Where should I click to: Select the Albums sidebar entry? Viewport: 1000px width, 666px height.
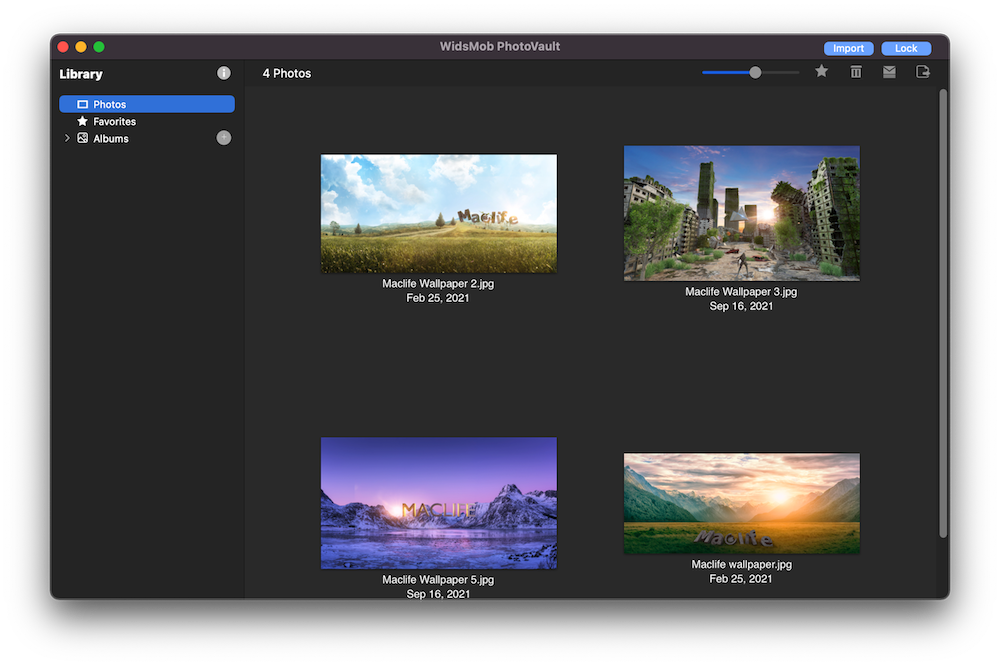(110, 138)
